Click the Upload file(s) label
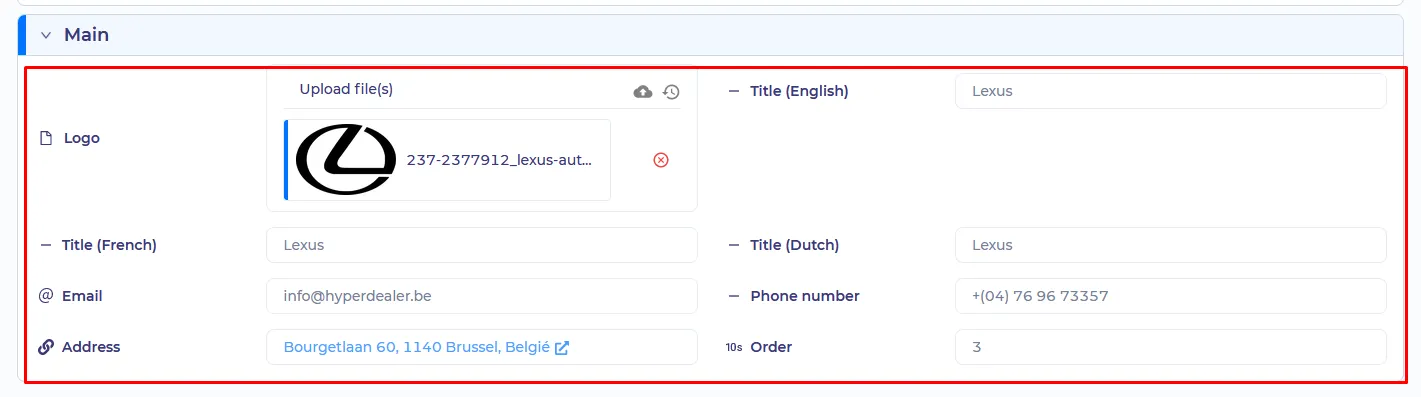Viewport: 1421px width, 397px height. pyautogui.click(x=346, y=89)
